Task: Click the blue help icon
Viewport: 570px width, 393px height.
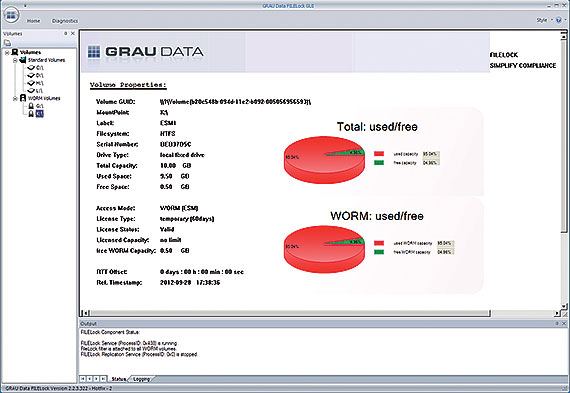Action: tap(559, 20)
